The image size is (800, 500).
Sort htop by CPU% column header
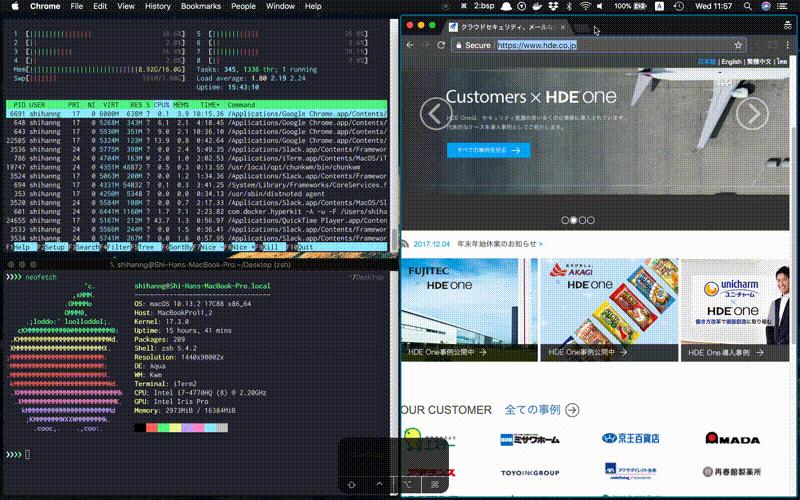[161, 105]
